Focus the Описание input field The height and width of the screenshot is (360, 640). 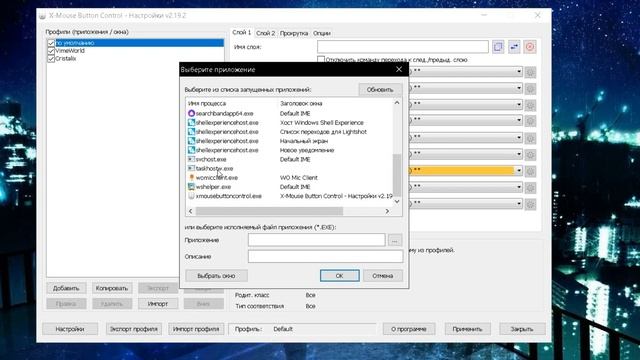[x=325, y=256]
